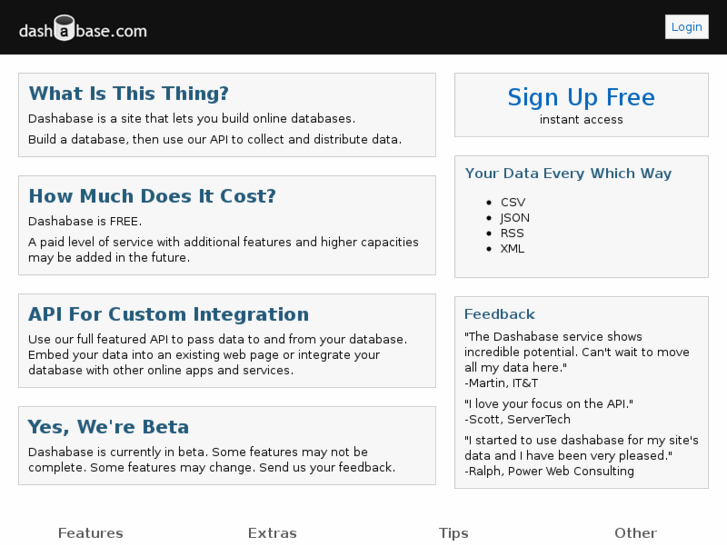Select the "instant access" text
Screen dimensions: 727x545
(x=581, y=120)
